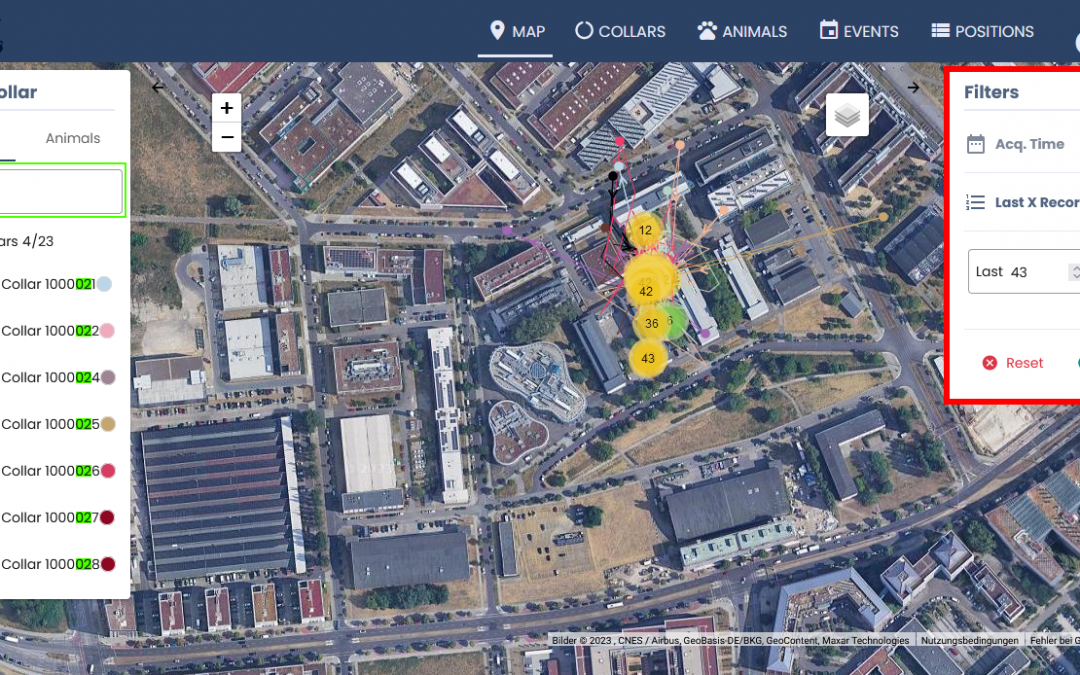Screen dimensions: 1080x675
Task: Collapse left panel with arrow icon
Action: pyautogui.click(x=158, y=87)
